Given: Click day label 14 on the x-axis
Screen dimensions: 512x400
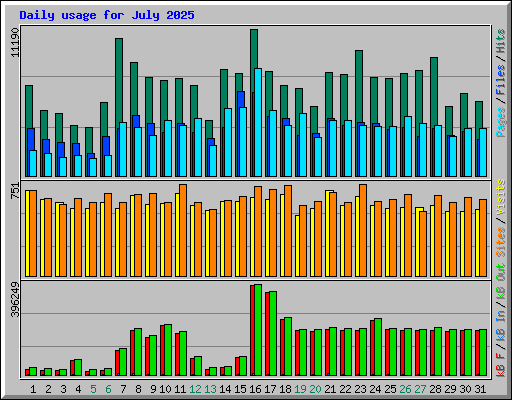Looking at the screenshot, I should pyautogui.click(x=225, y=389).
